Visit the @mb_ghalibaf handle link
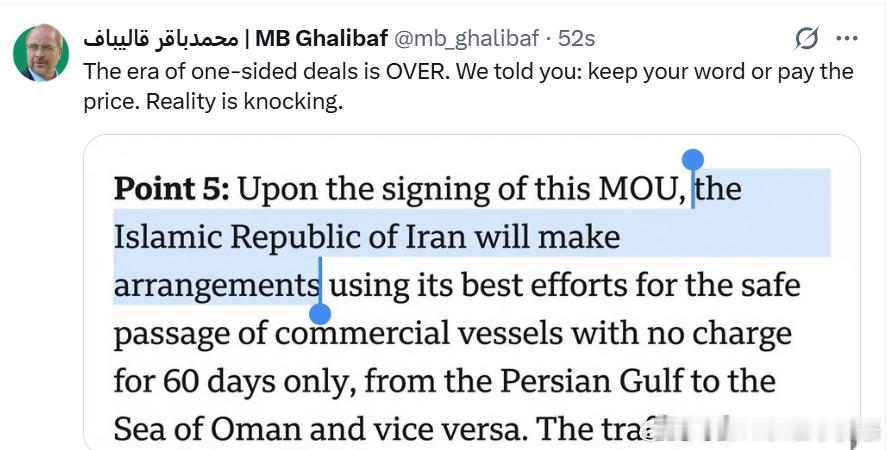890x450 pixels. click(x=466, y=39)
